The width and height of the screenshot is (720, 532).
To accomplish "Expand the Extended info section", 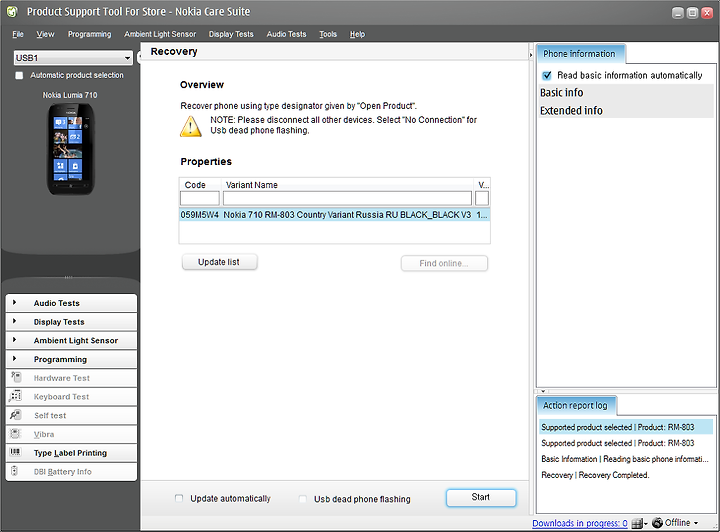I will click(x=626, y=111).
